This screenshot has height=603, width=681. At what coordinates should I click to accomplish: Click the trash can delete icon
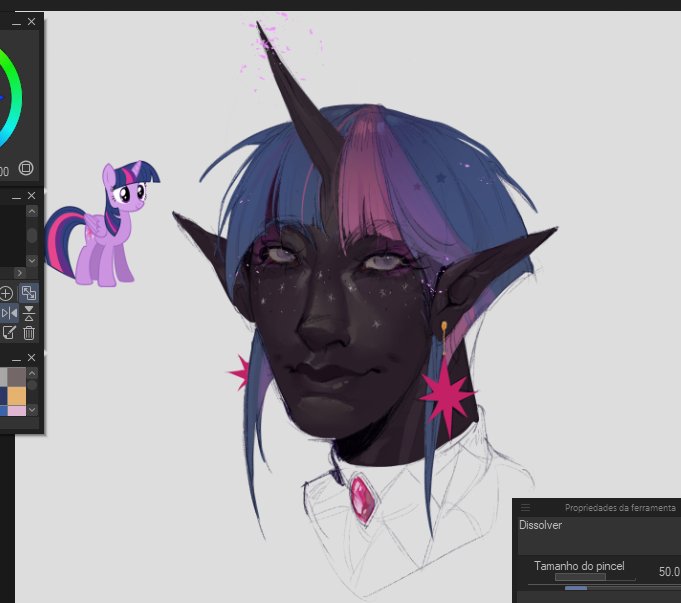pos(29,333)
